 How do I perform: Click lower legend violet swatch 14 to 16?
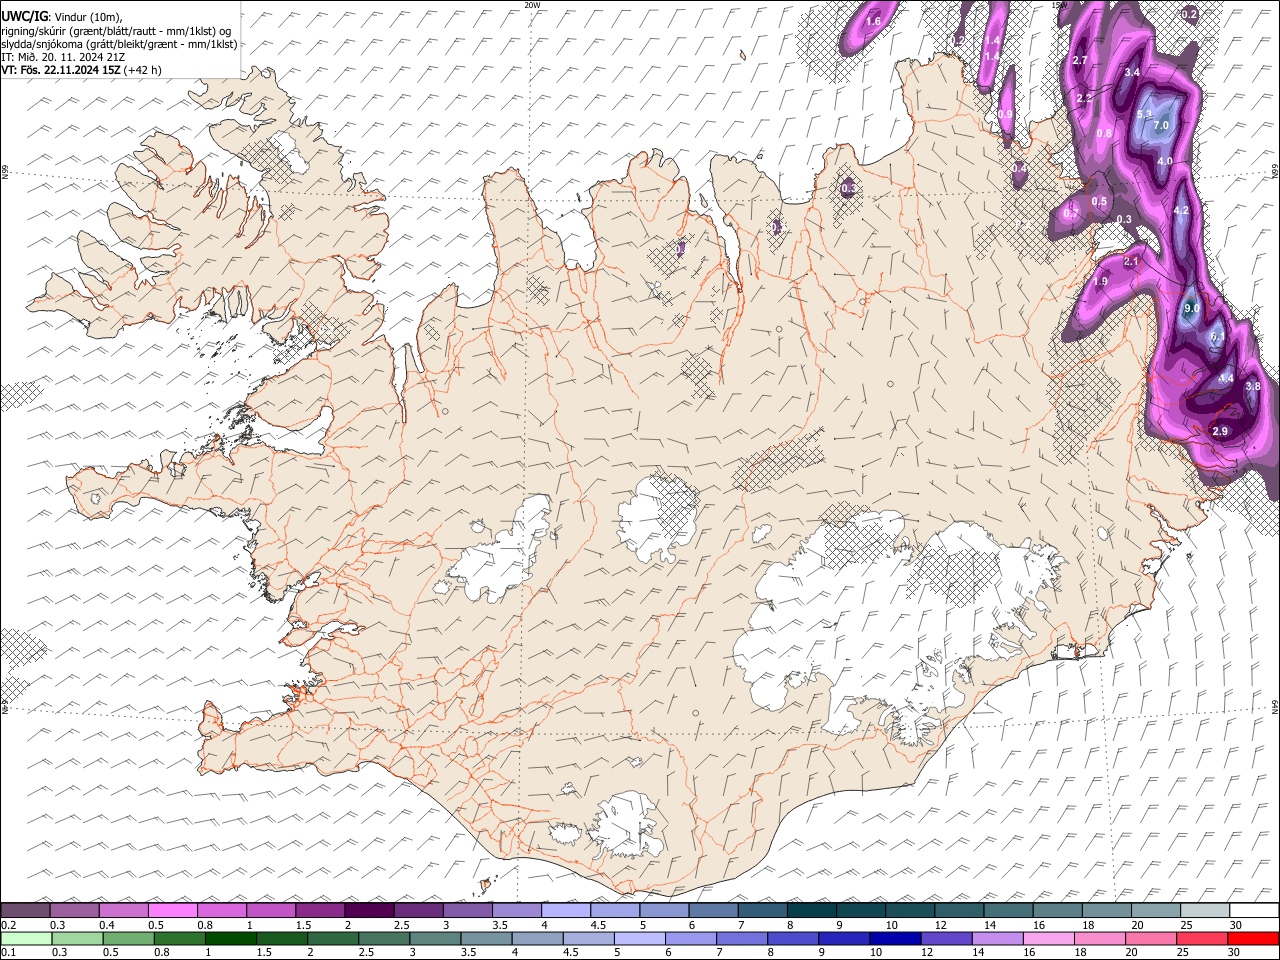pos(997,938)
